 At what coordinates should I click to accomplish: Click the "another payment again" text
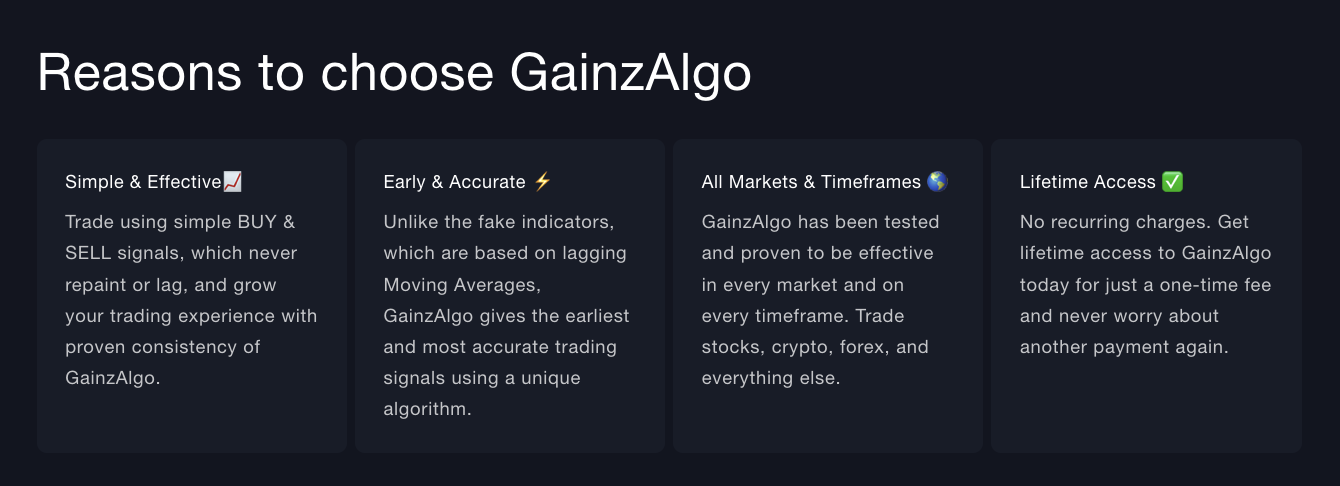point(1124,347)
